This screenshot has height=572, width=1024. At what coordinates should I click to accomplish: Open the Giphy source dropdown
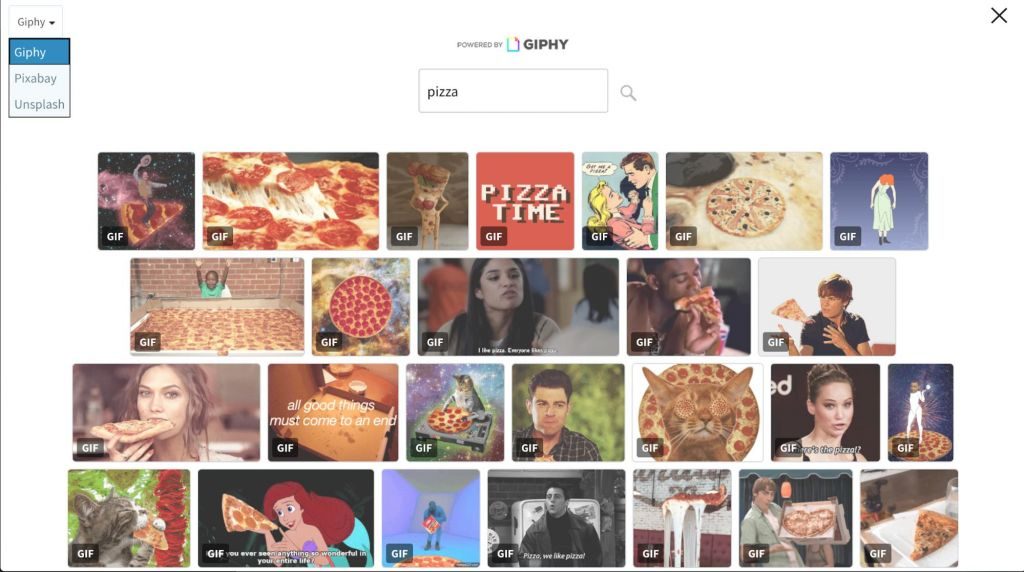35,22
